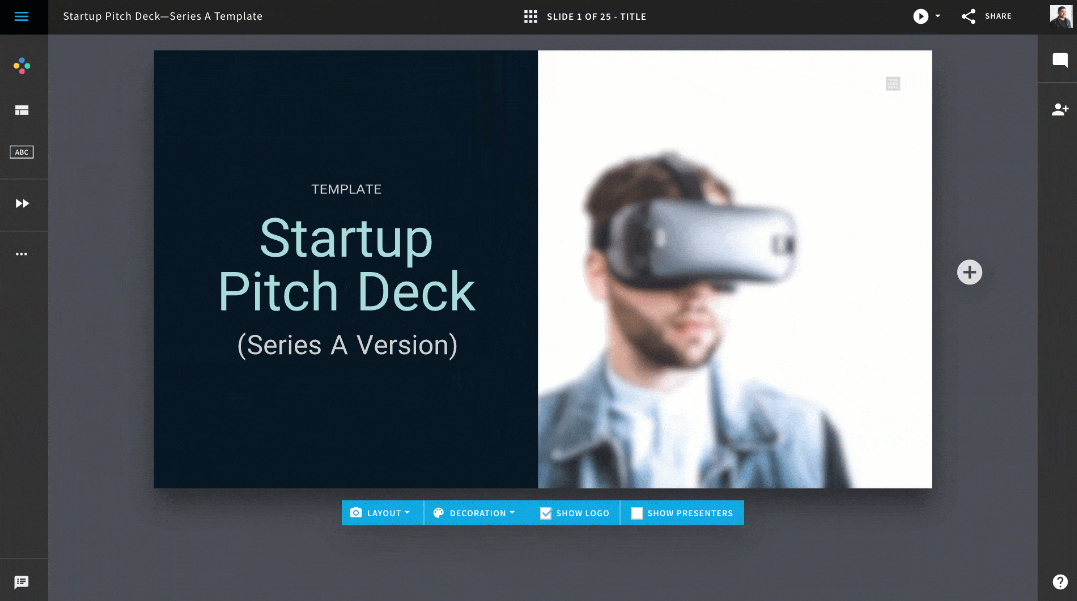
Task: Select the ABC text tool icon
Action: pyautogui.click(x=21, y=152)
